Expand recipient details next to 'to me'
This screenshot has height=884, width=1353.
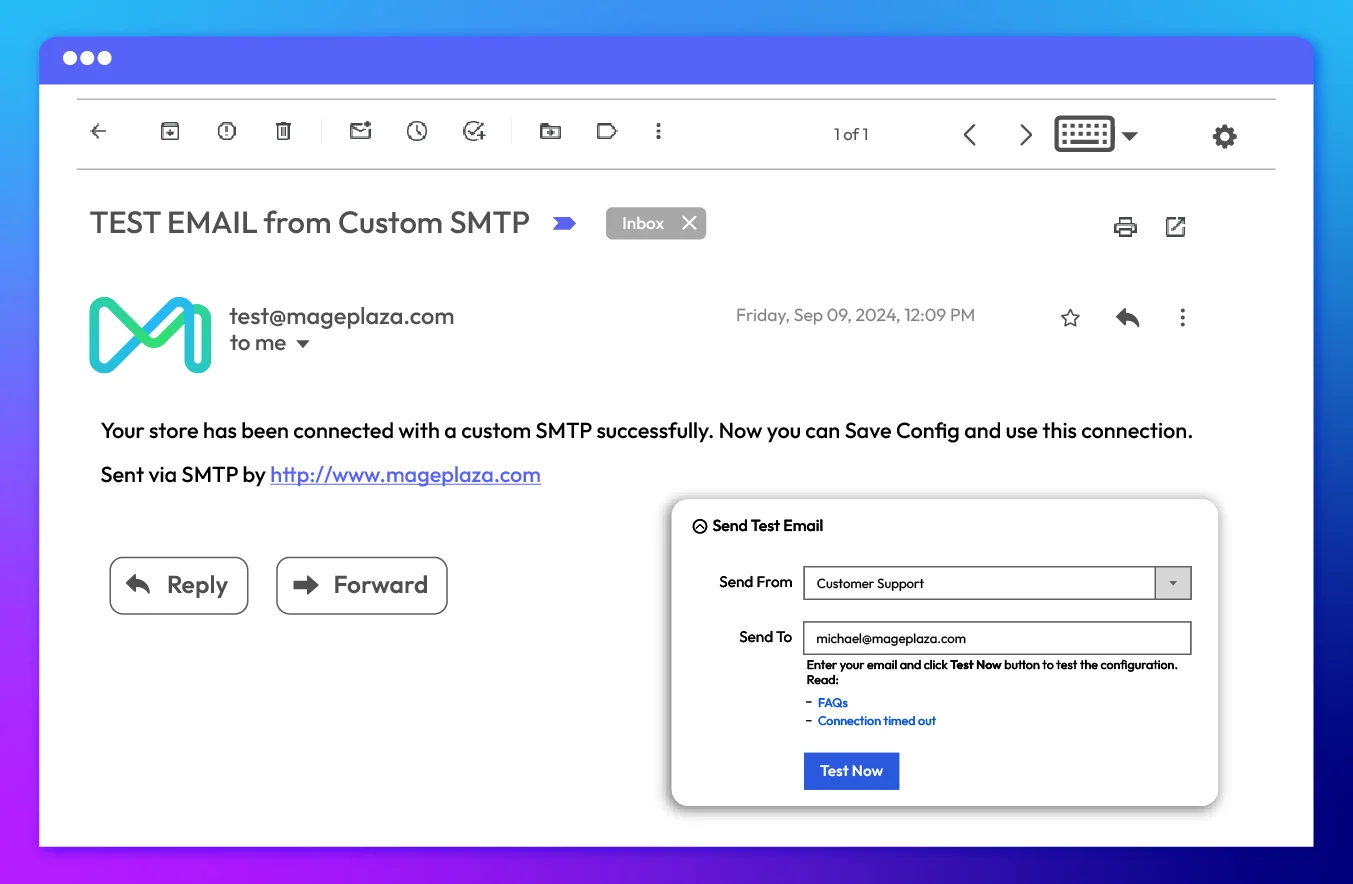pos(303,345)
